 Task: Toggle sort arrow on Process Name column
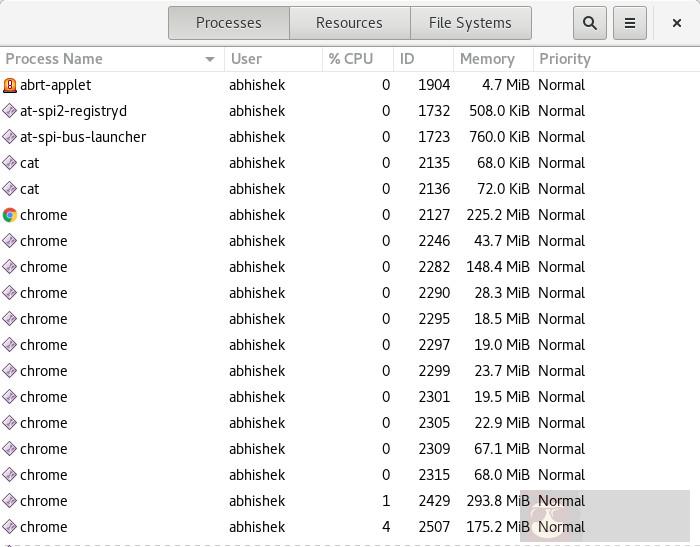coord(210,59)
